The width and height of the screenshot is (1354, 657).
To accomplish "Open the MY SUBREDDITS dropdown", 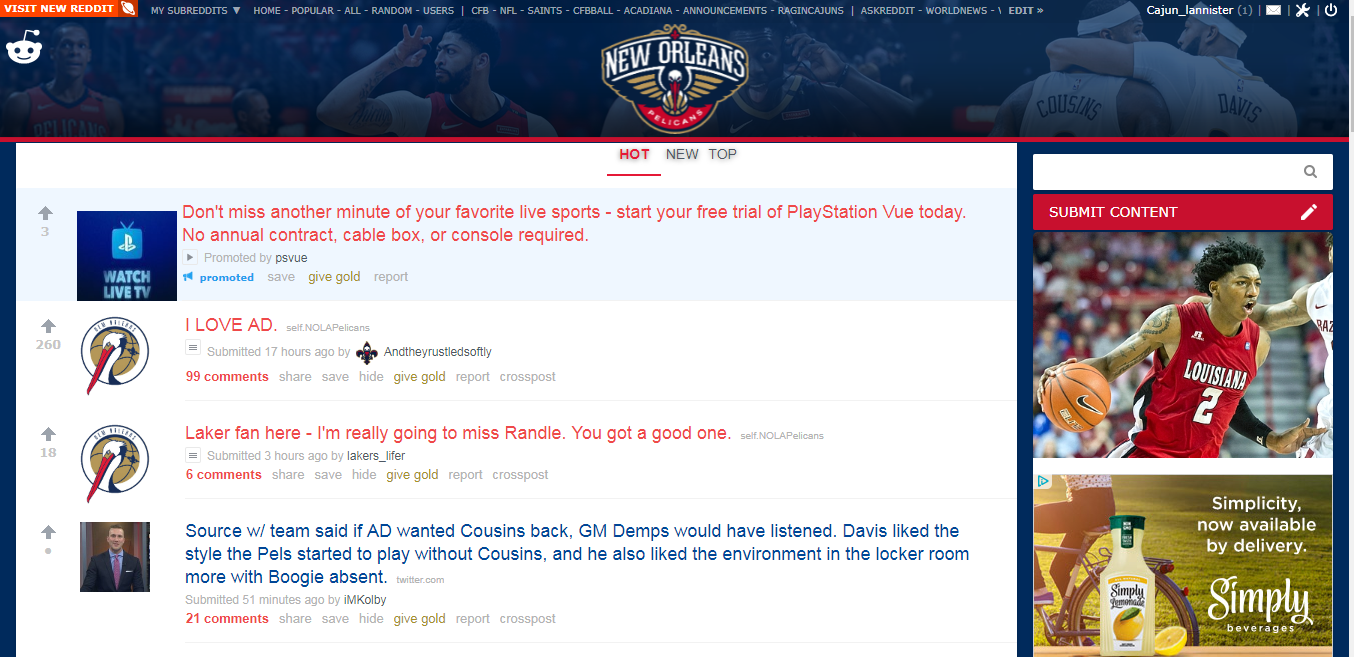I will pyautogui.click(x=196, y=10).
